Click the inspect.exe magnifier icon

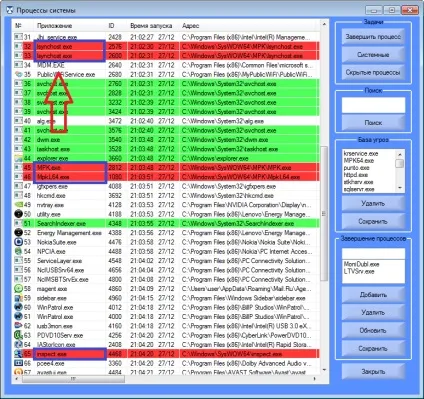point(19,354)
